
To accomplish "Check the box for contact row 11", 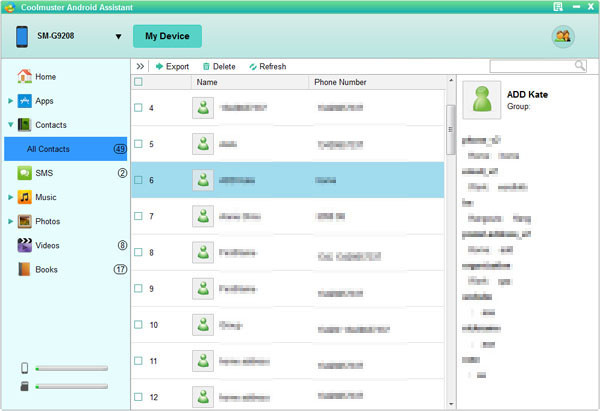I will point(138,360).
